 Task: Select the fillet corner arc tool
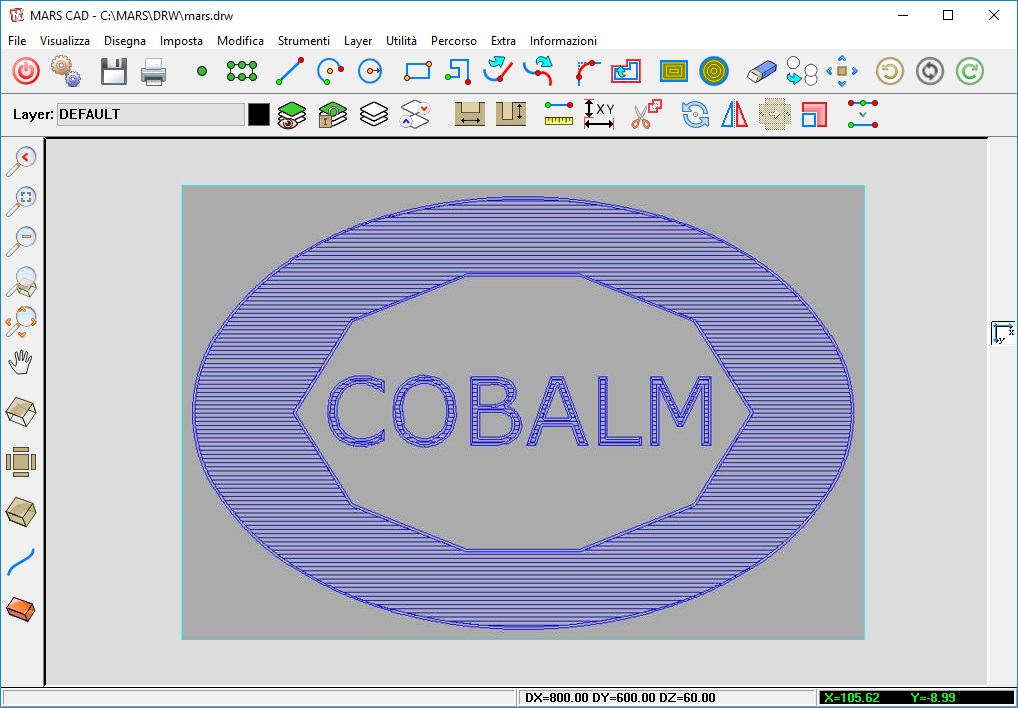[x=588, y=71]
